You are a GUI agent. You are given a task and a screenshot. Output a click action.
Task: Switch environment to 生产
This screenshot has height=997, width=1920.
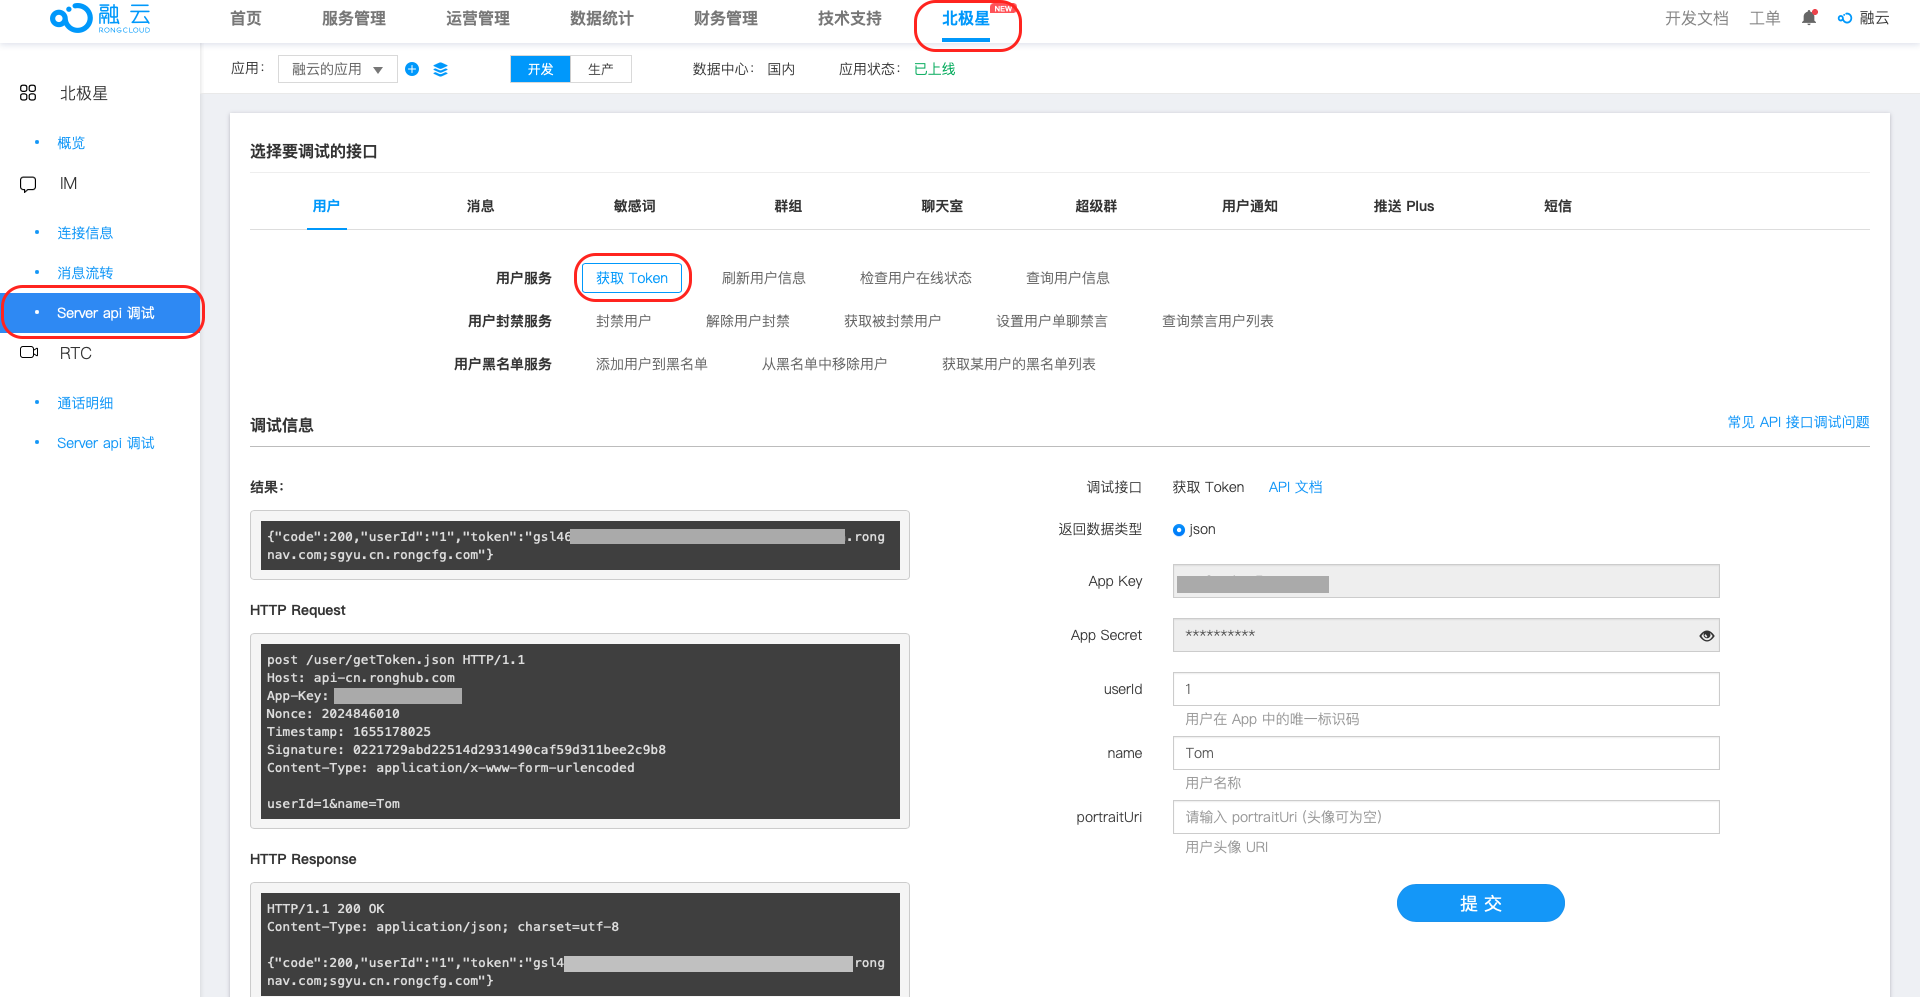click(600, 69)
